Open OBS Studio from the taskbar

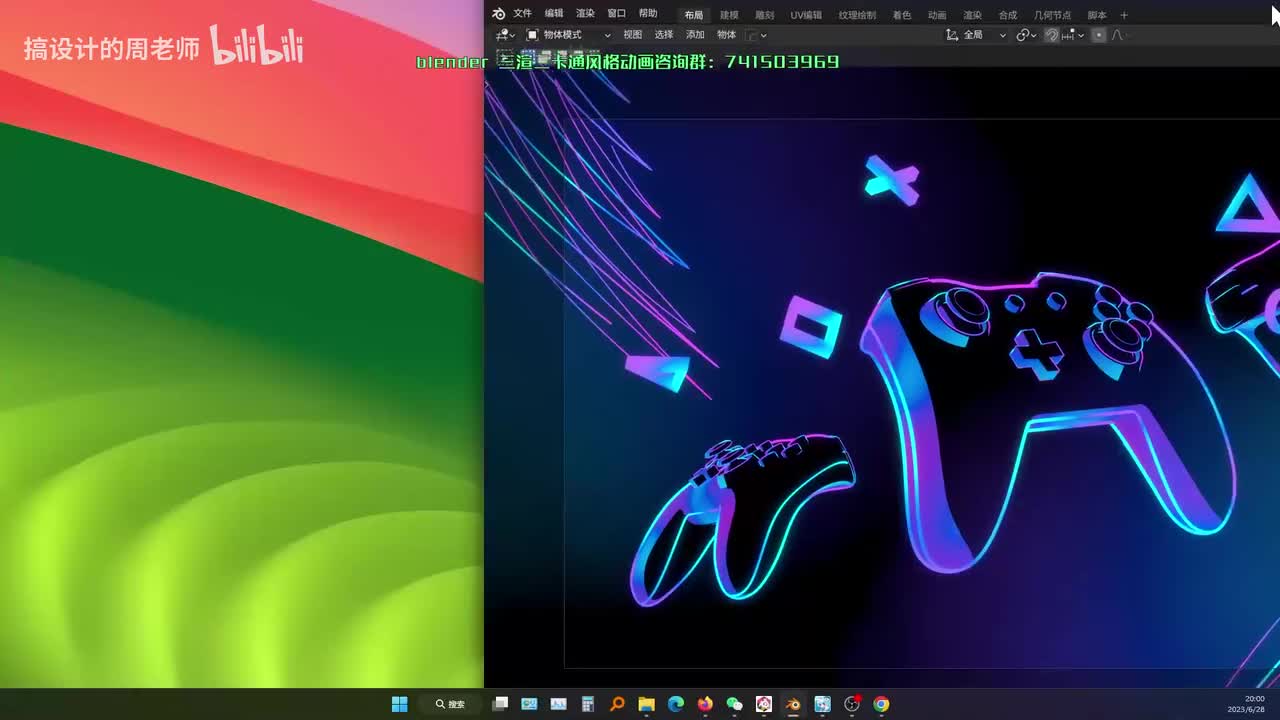(852, 704)
